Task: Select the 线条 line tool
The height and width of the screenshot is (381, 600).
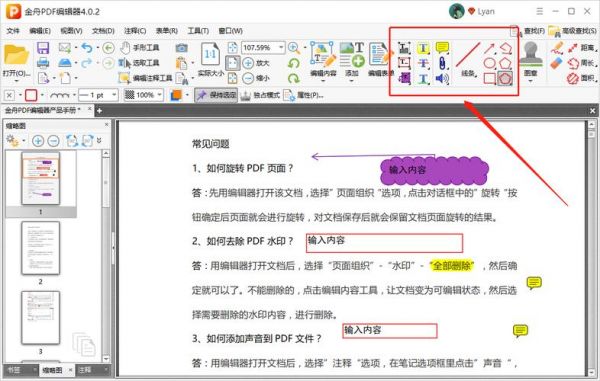Action: click(x=468, y=59)
